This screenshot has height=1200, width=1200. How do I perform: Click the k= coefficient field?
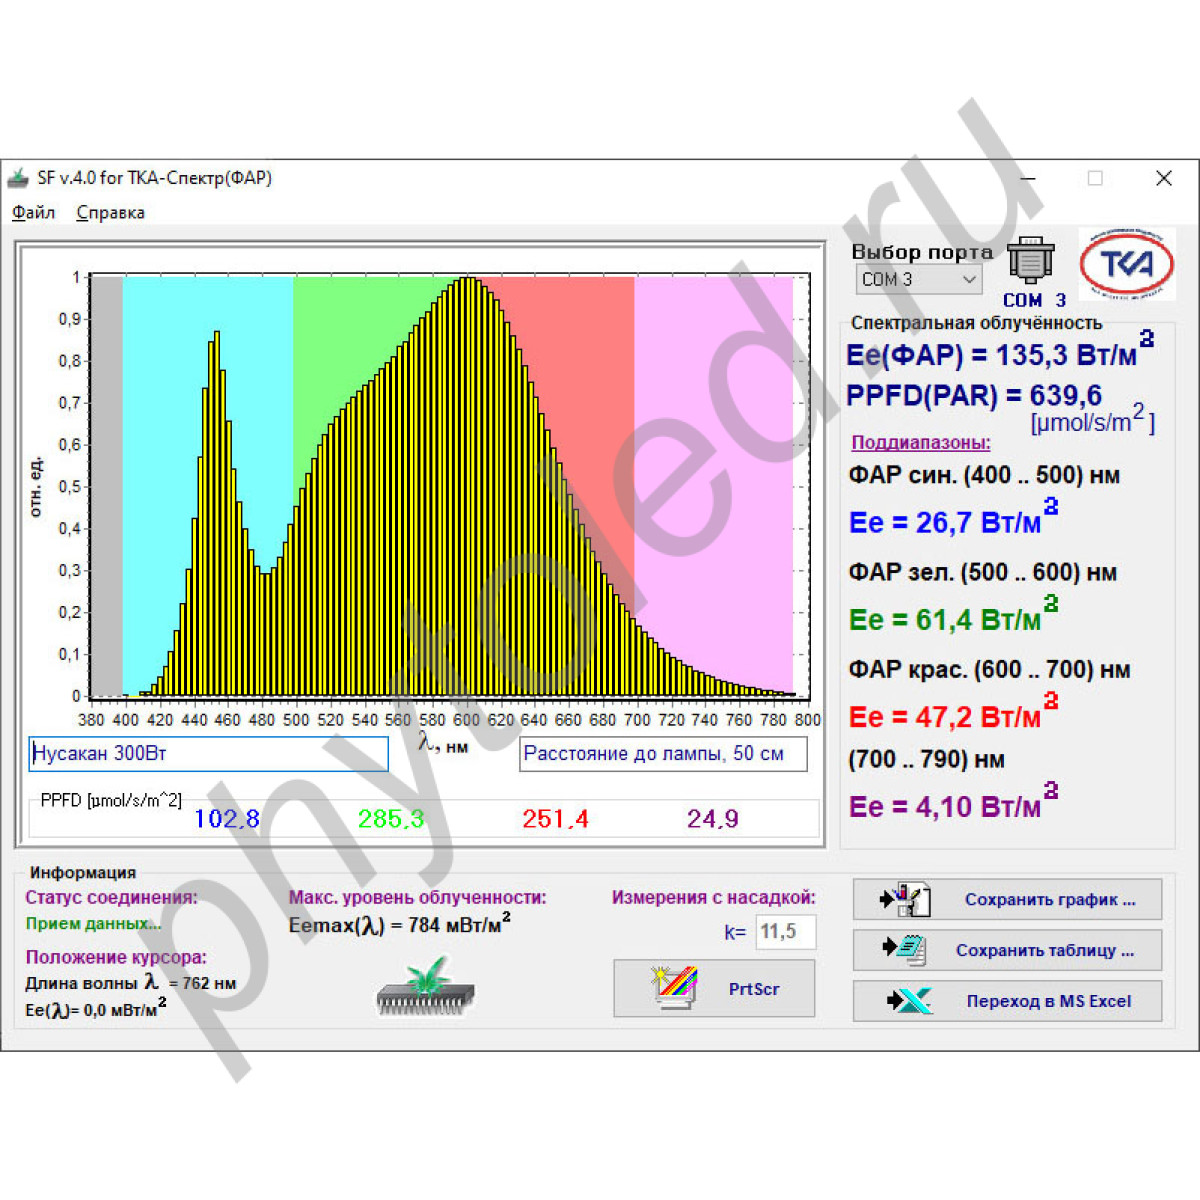[x=785, y=932]
